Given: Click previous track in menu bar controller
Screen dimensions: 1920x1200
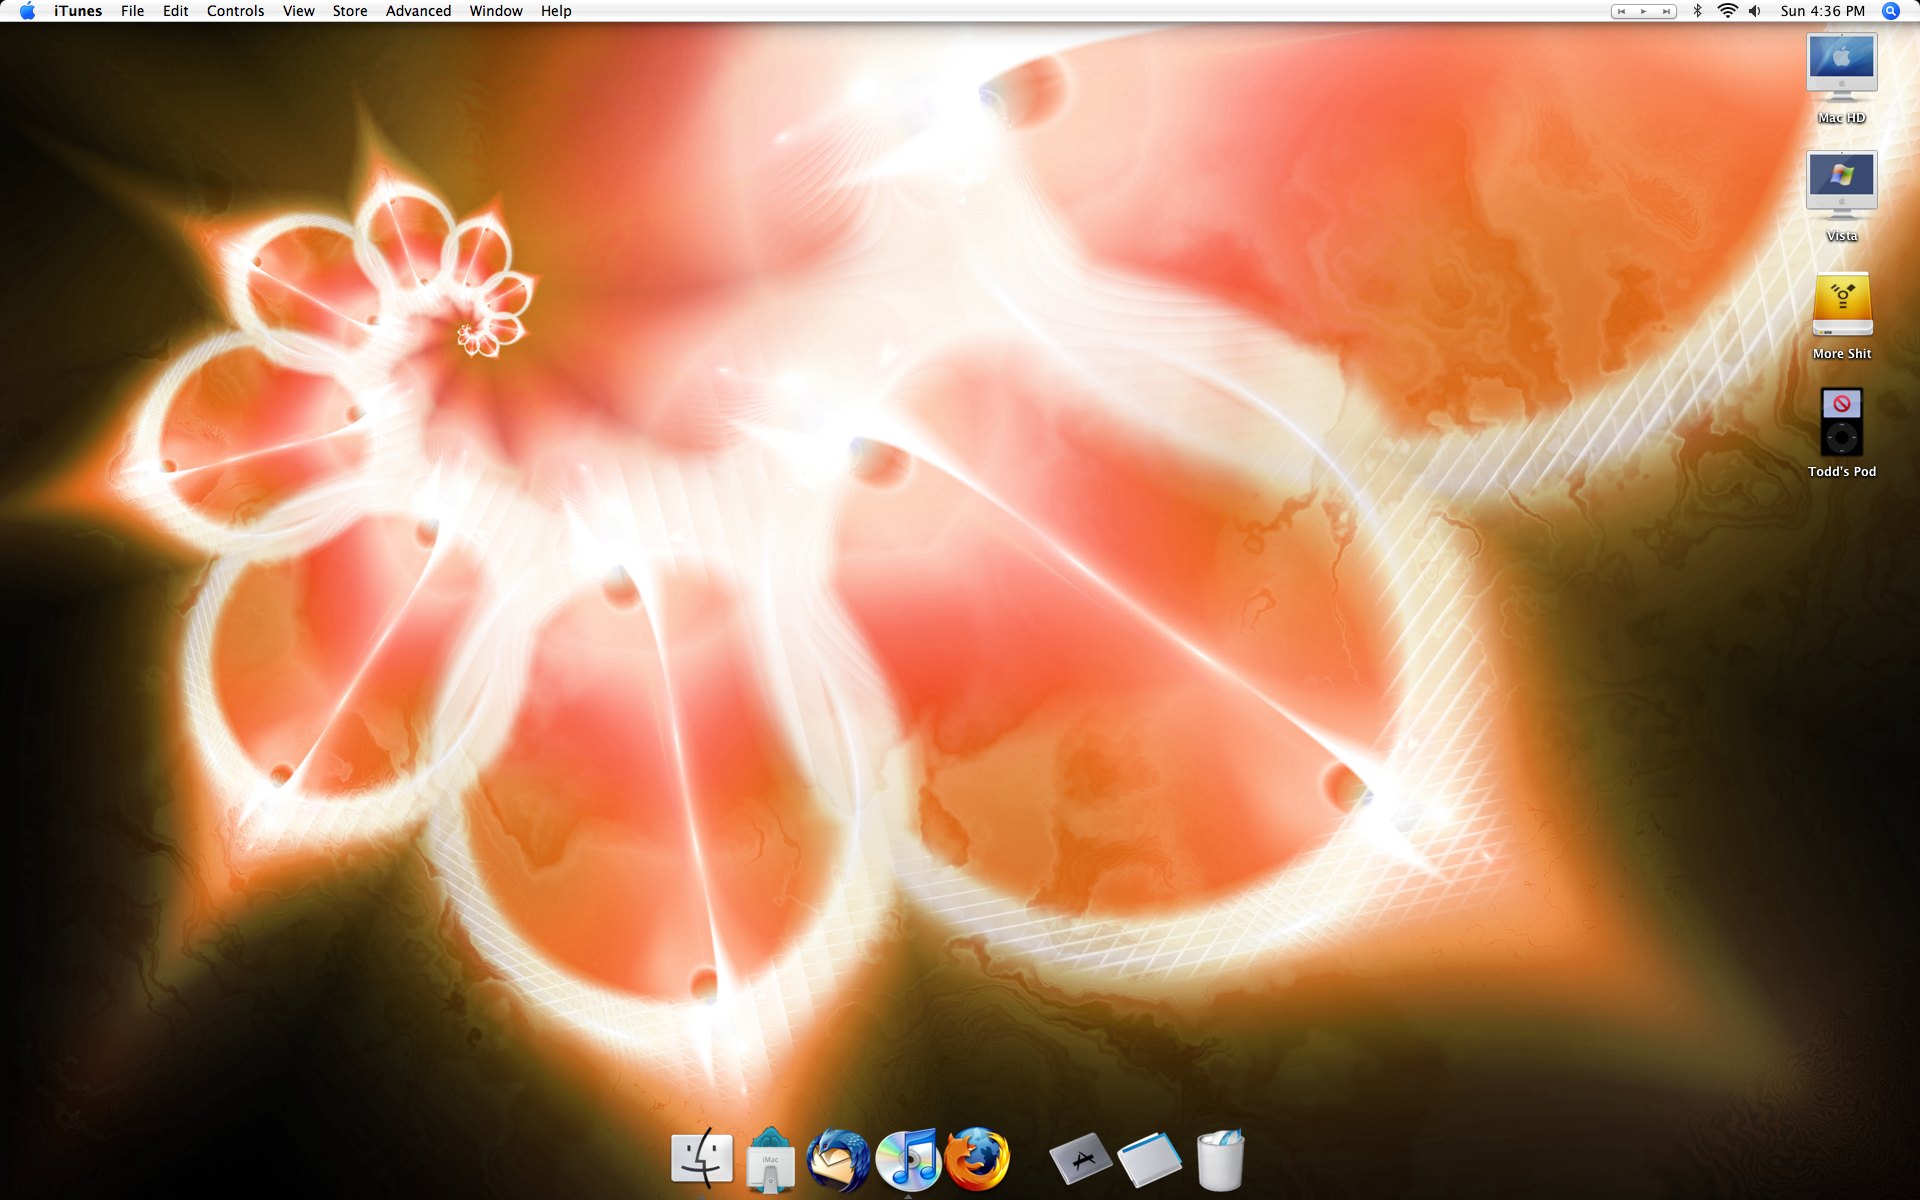Looking at the screenshot, I should pyautogui.click(x=1621, y=11).
